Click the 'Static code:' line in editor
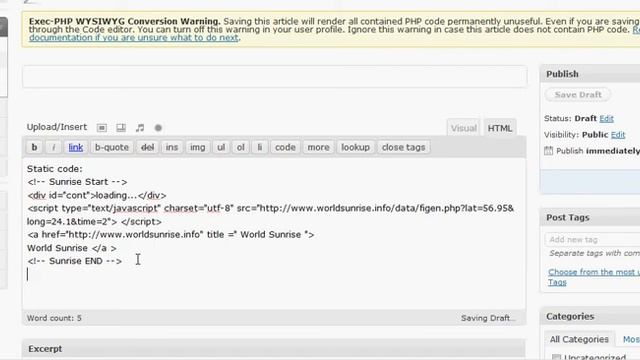 (55, 169)
